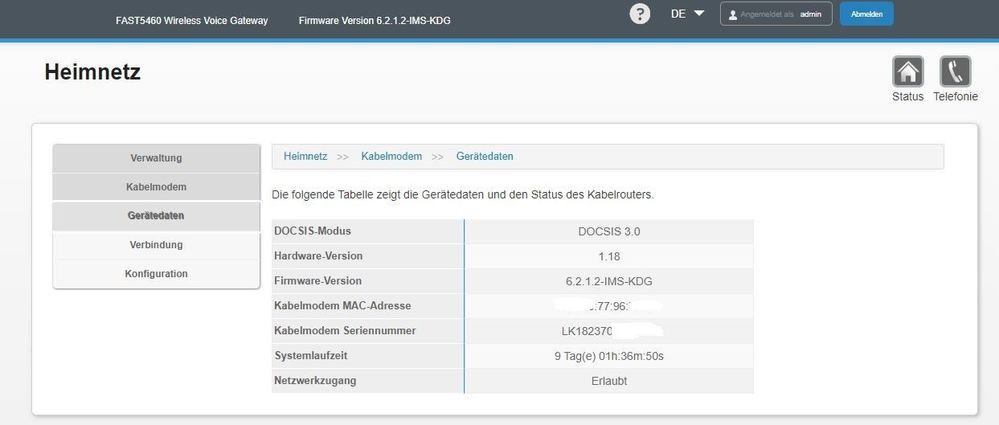Open the Status home icon

tap(908, 71)
